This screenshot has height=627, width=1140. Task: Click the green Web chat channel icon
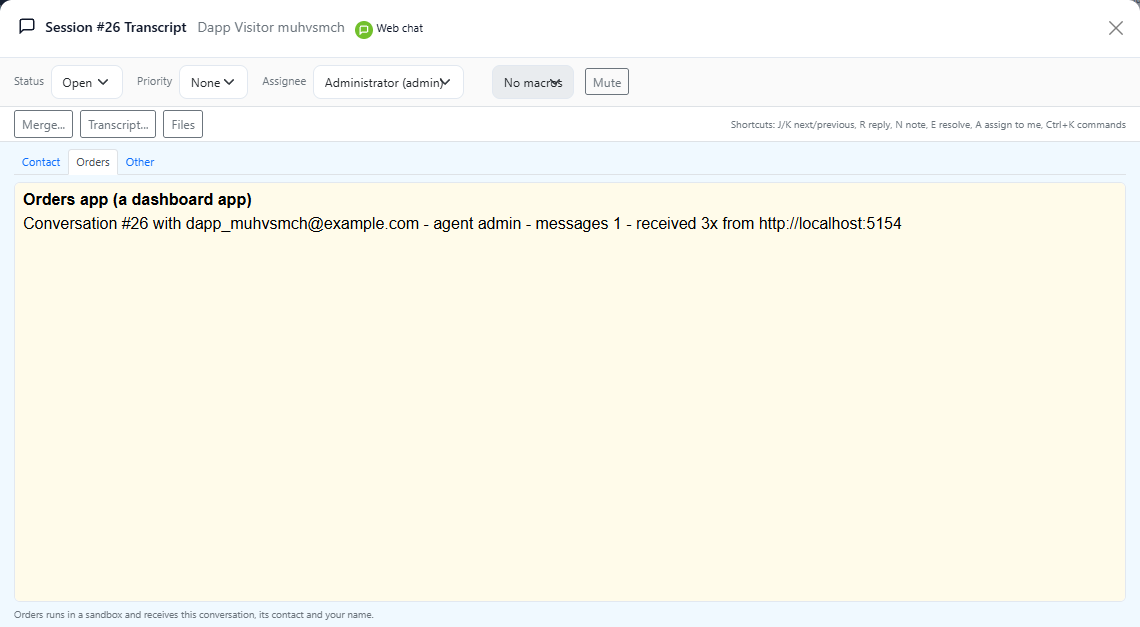364,29
